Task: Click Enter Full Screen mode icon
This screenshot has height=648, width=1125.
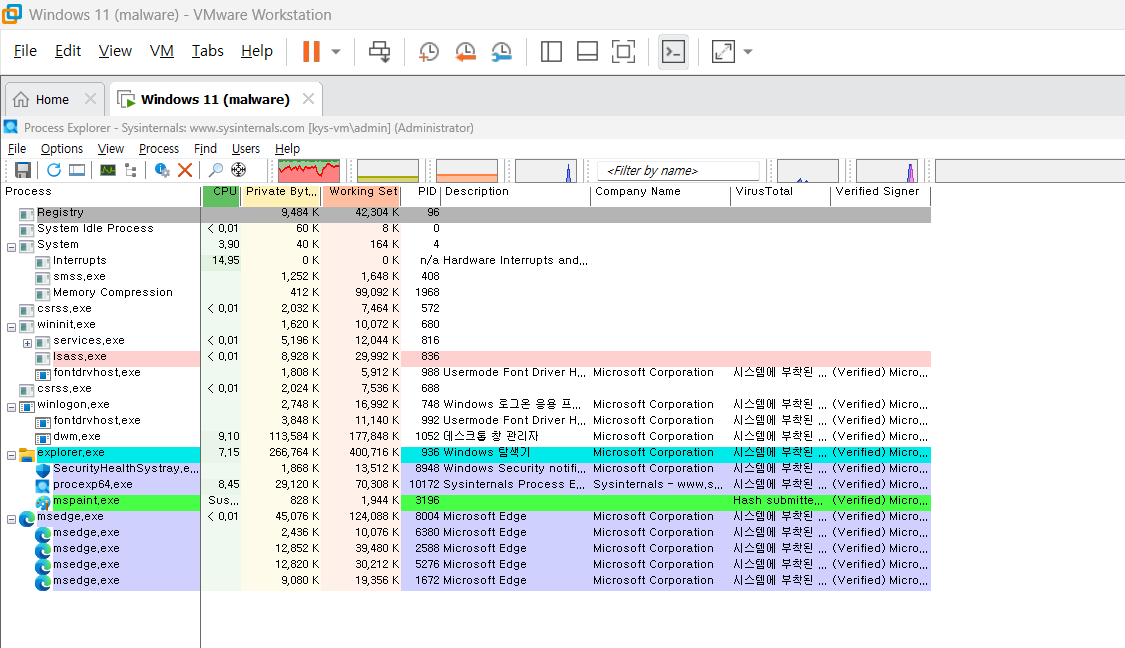Action: (x=623, y=52)
